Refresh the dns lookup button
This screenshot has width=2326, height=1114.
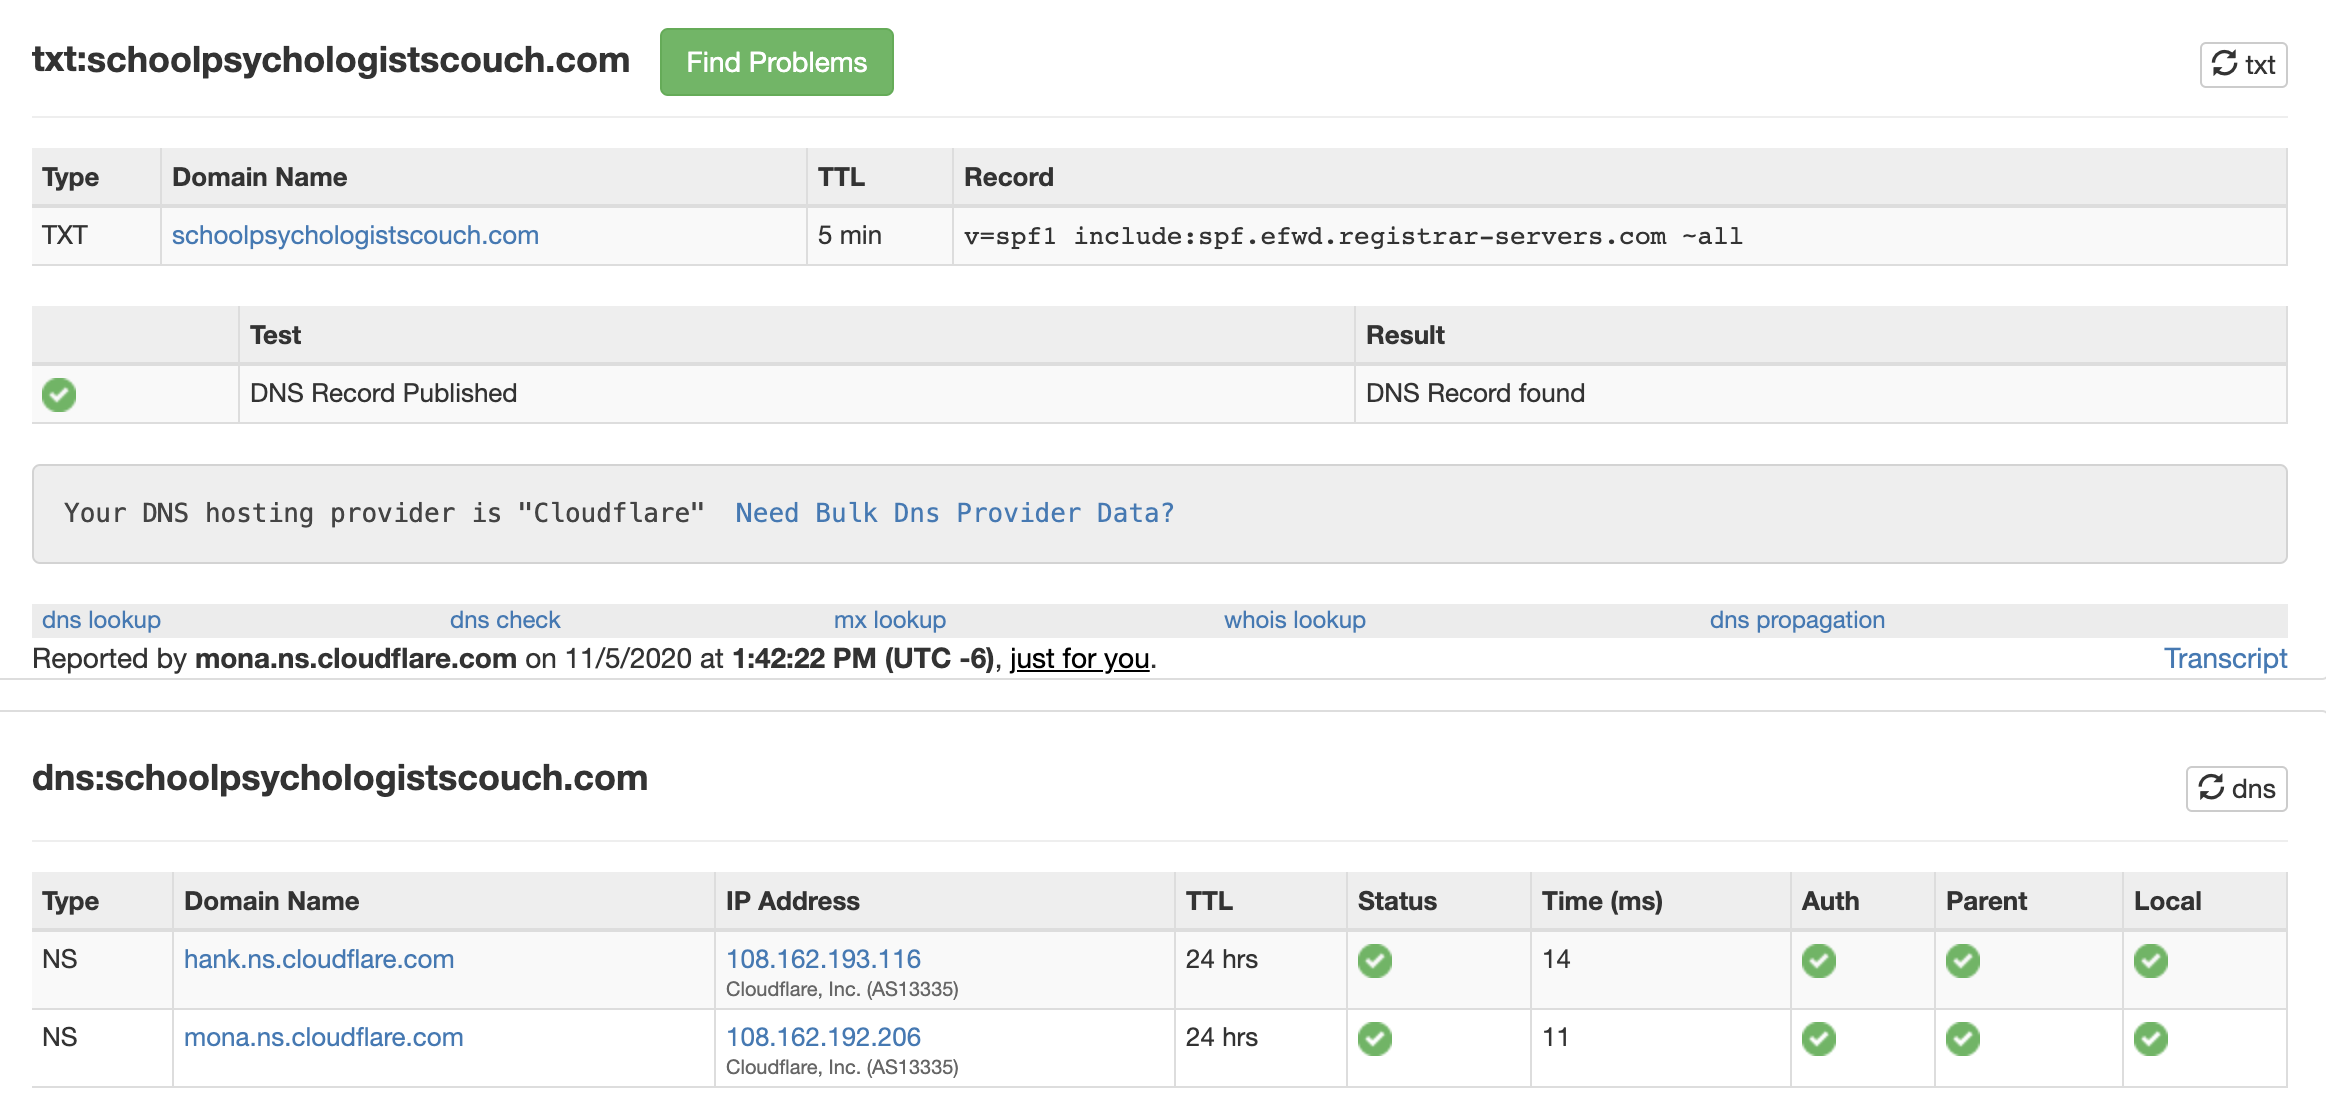(2236, 789)
